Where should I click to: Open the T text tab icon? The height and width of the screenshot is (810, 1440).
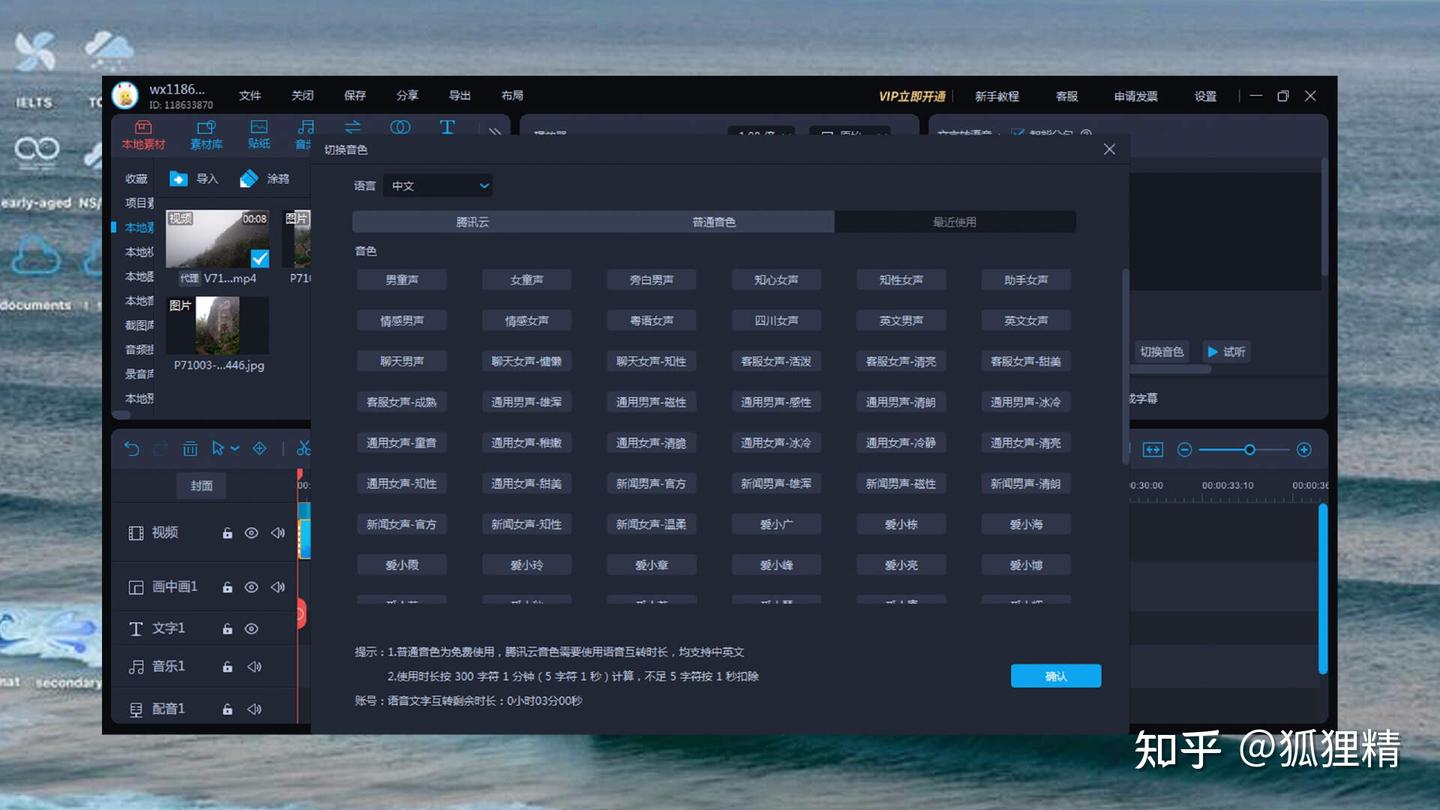pyautogui.click(x=447, y=127)
